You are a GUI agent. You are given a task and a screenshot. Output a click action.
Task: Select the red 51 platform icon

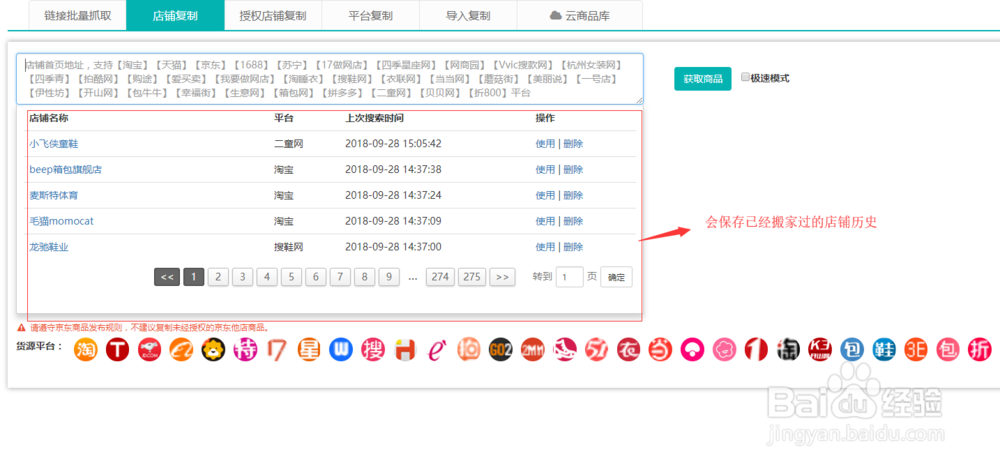pyautogui.click(x=597, y=349)
